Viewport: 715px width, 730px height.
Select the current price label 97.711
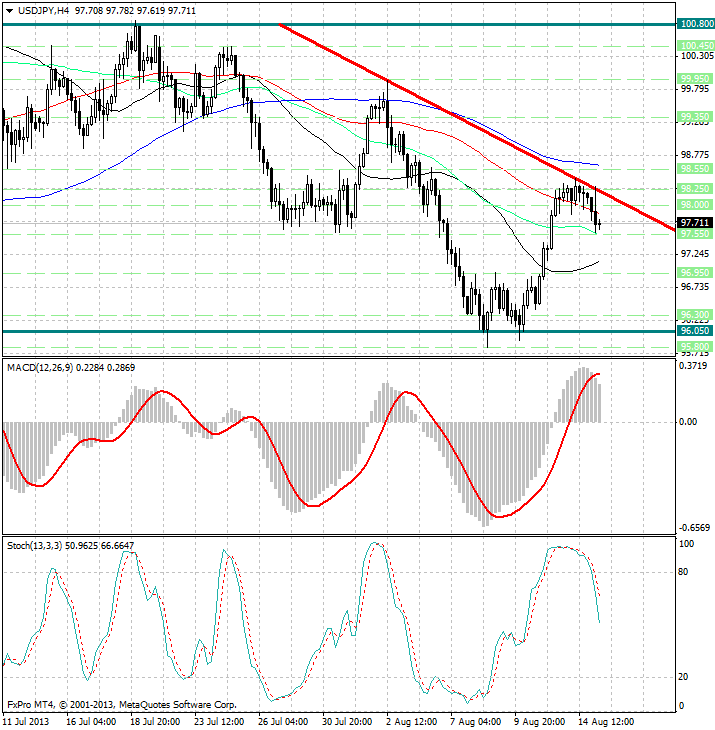[x=695, y=223]
